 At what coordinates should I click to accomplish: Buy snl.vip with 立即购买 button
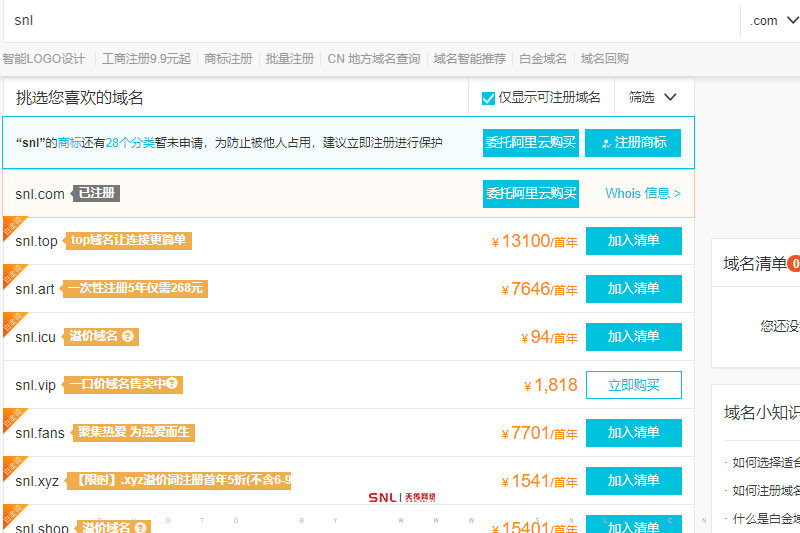coord(633,385)
